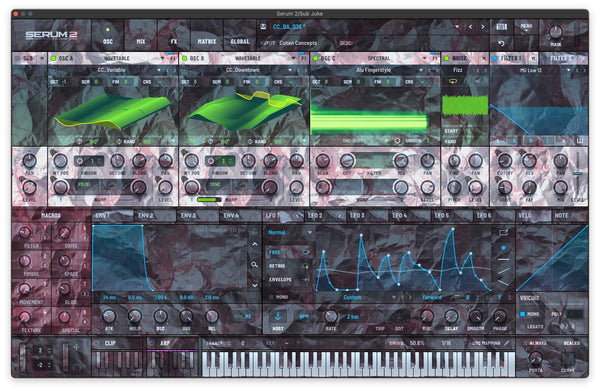The height and width of the screenshot is (391, 600).
Task: Click OSC A WT POS knob
Action: [x=60, y=161]
